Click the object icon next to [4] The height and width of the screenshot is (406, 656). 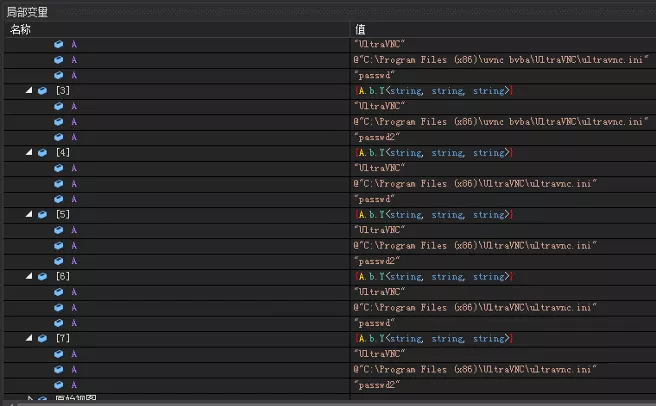[42, 153]
